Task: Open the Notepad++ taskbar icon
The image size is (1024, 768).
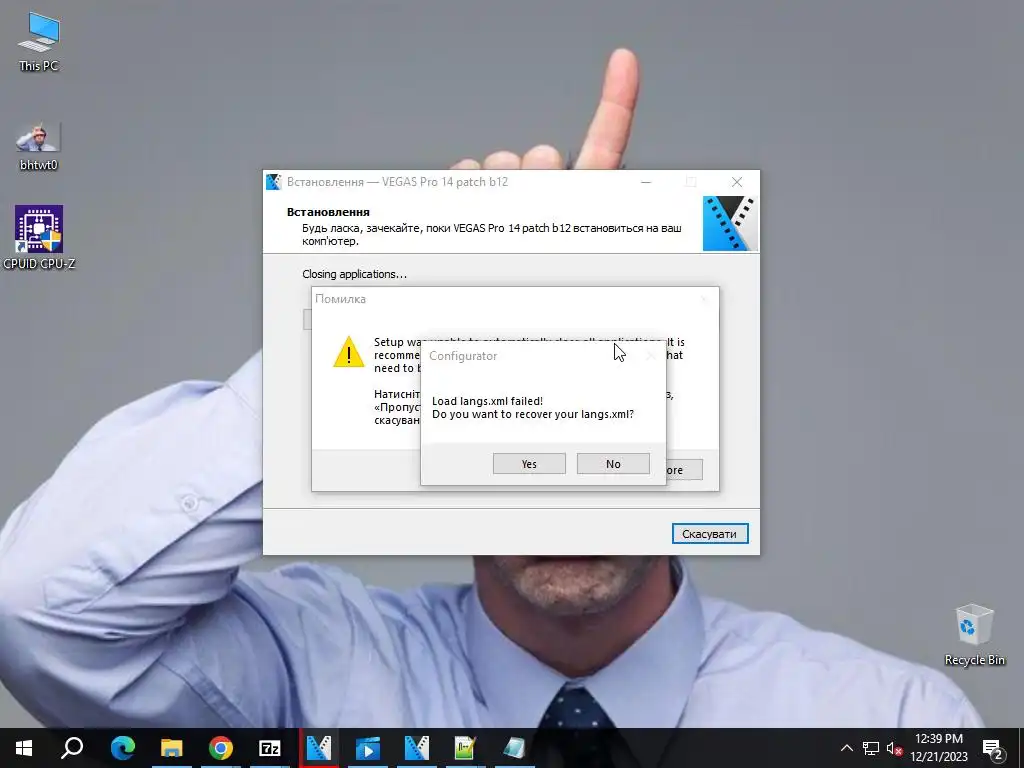Action: click(465, 748)
